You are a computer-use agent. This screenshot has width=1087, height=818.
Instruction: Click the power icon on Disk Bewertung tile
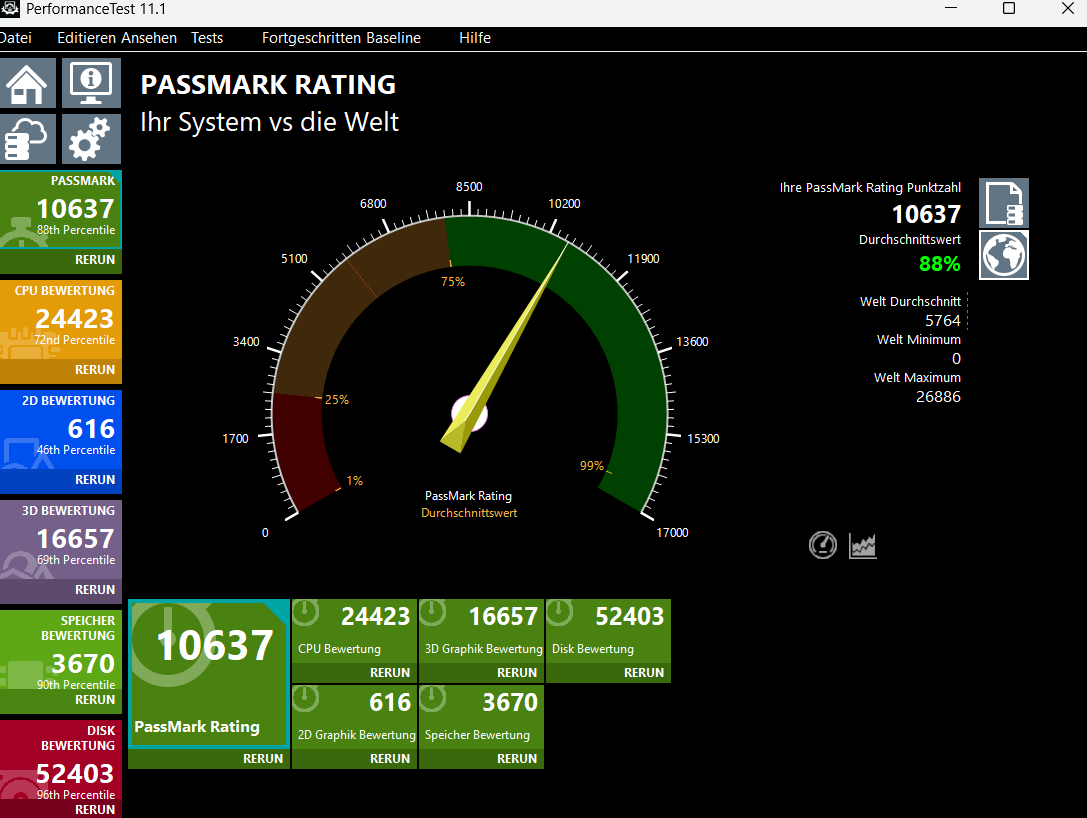559,612
